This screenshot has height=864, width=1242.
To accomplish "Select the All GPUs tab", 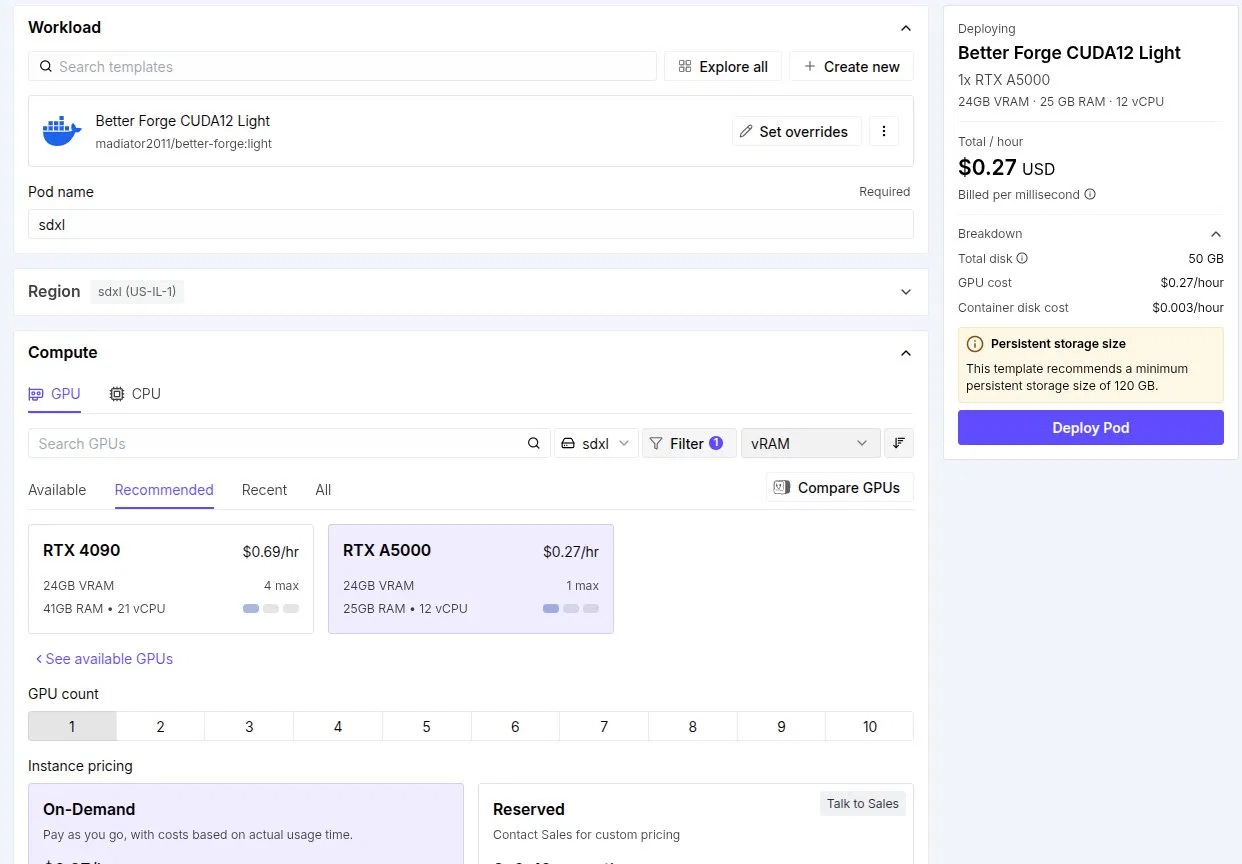I will [x=323, y=490].
